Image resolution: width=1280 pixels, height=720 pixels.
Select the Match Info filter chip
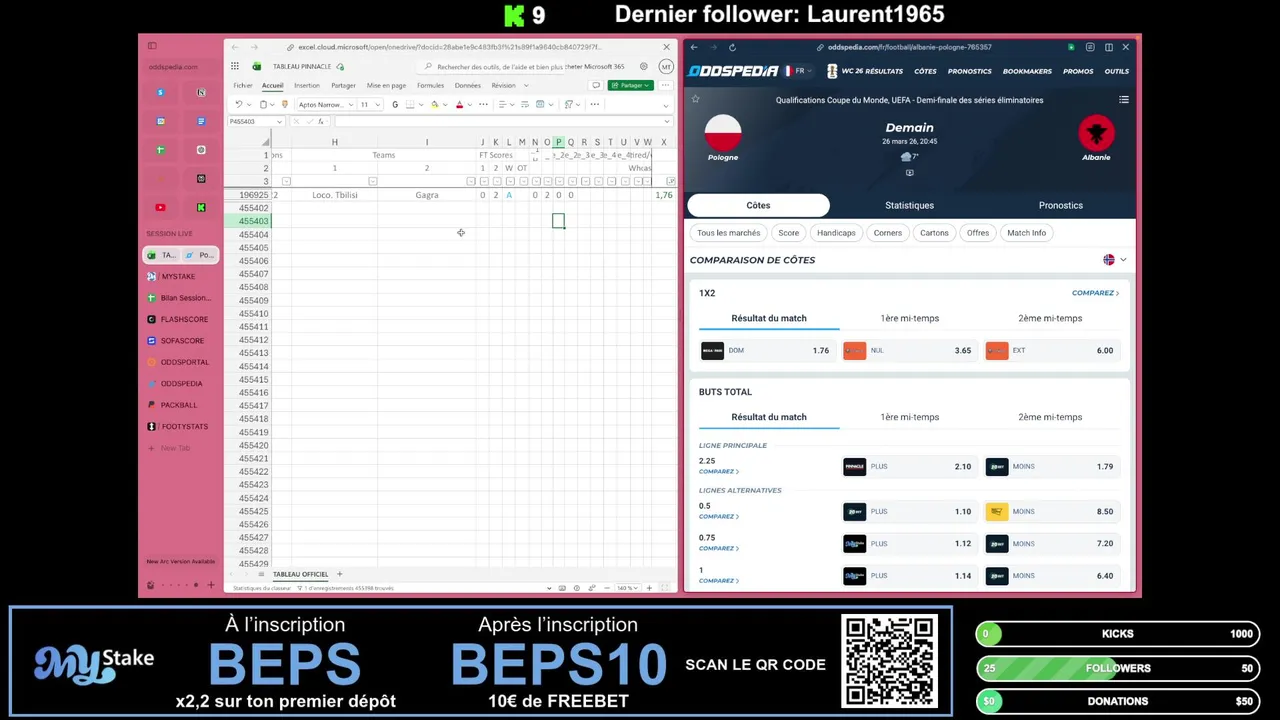tap(1026, 233)
